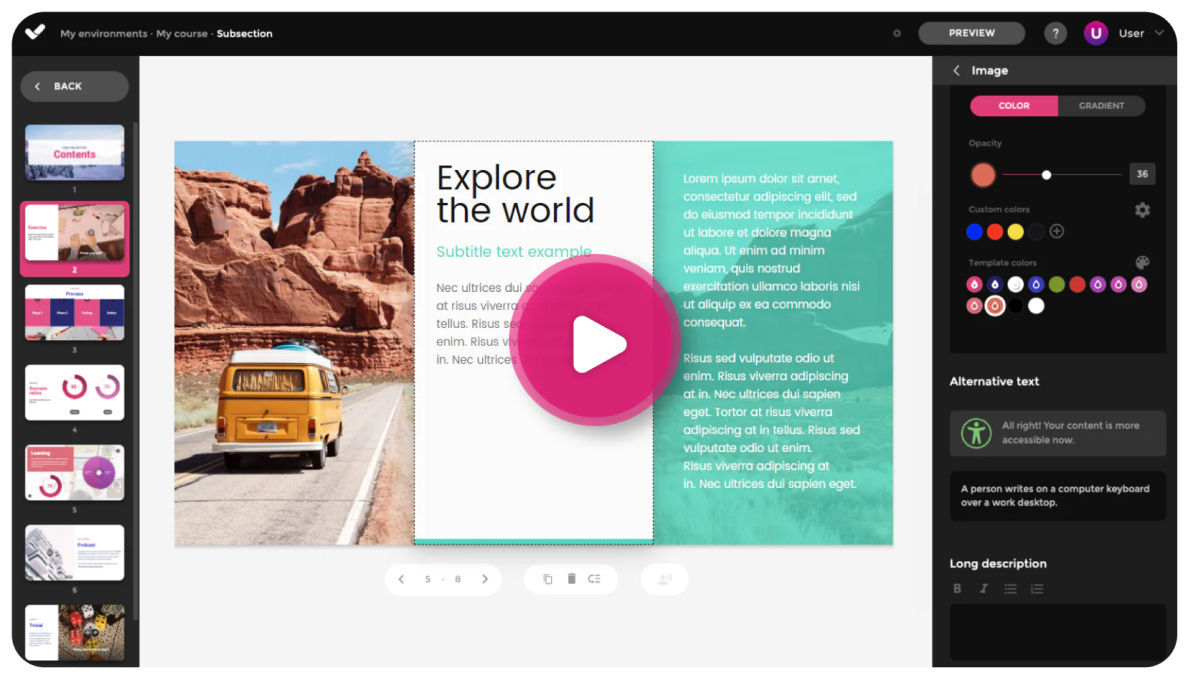Toggle bullet list in Long description toolbar

1010,589
